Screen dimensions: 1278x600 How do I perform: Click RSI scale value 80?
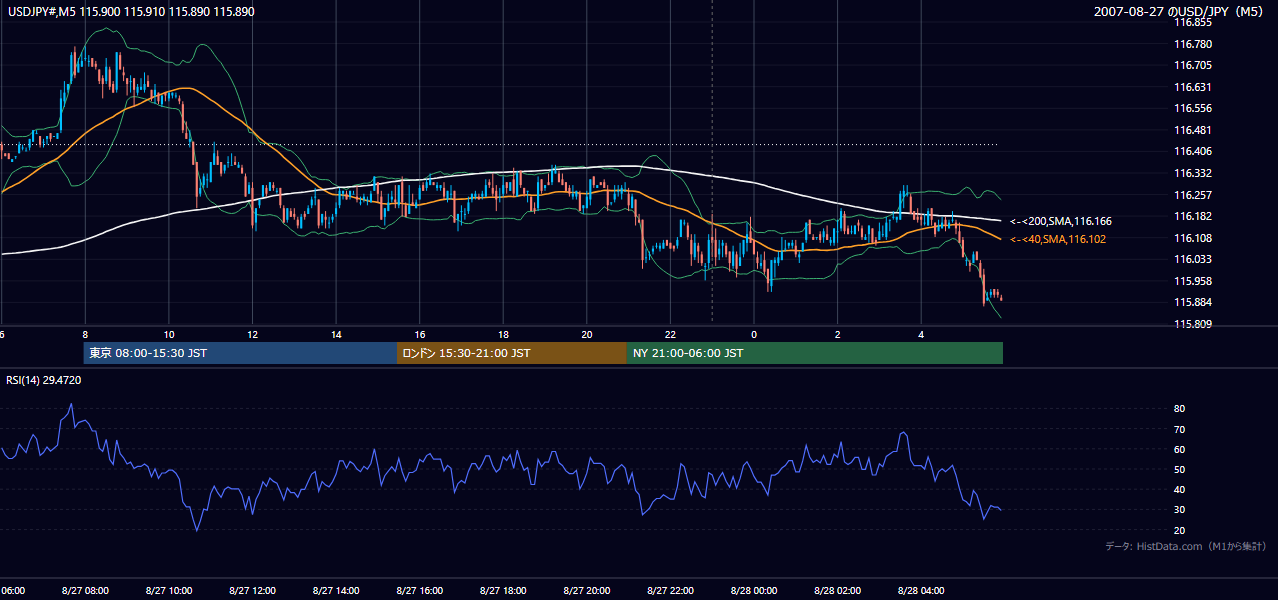coord(1179,409)
